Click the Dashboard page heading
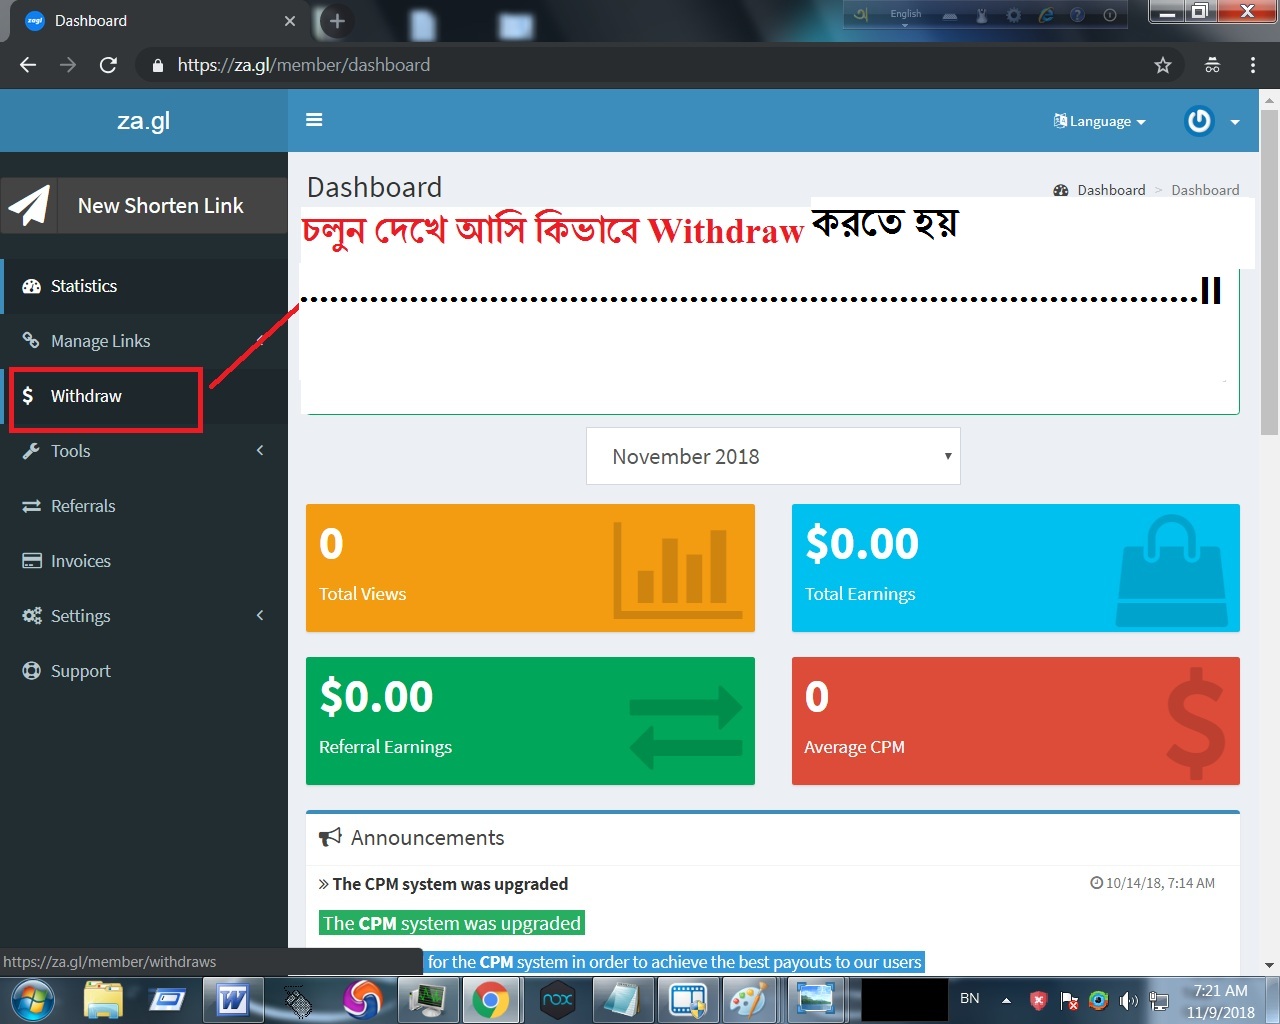1280x1024 pixels. pos(374,187)
